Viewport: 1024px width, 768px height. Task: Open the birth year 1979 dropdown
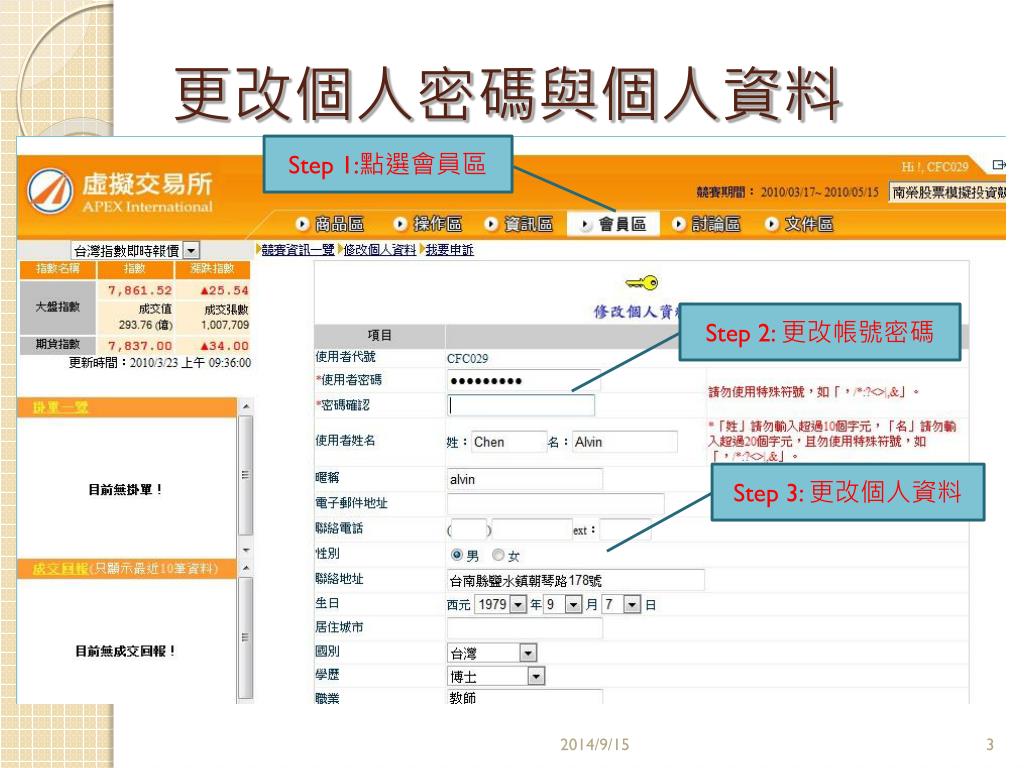500,605
